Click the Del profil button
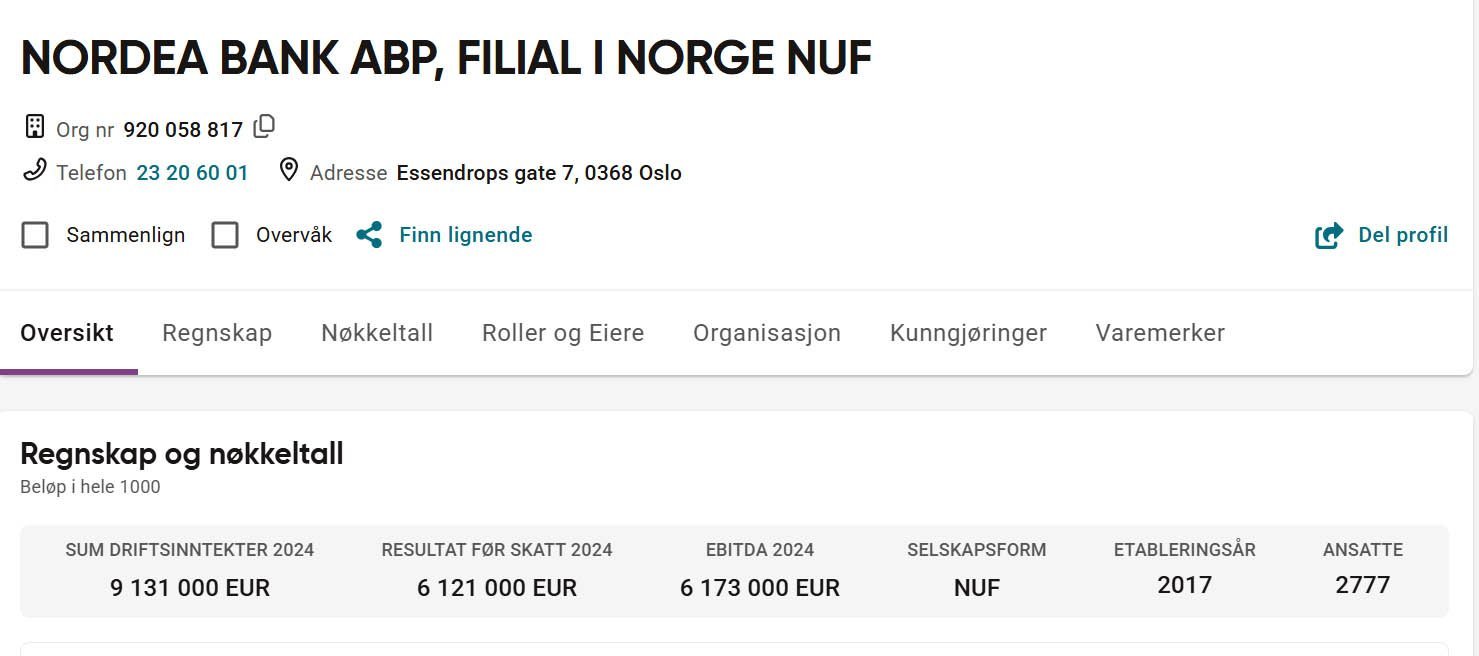 pyautogui.click(x=1381, y=236)
